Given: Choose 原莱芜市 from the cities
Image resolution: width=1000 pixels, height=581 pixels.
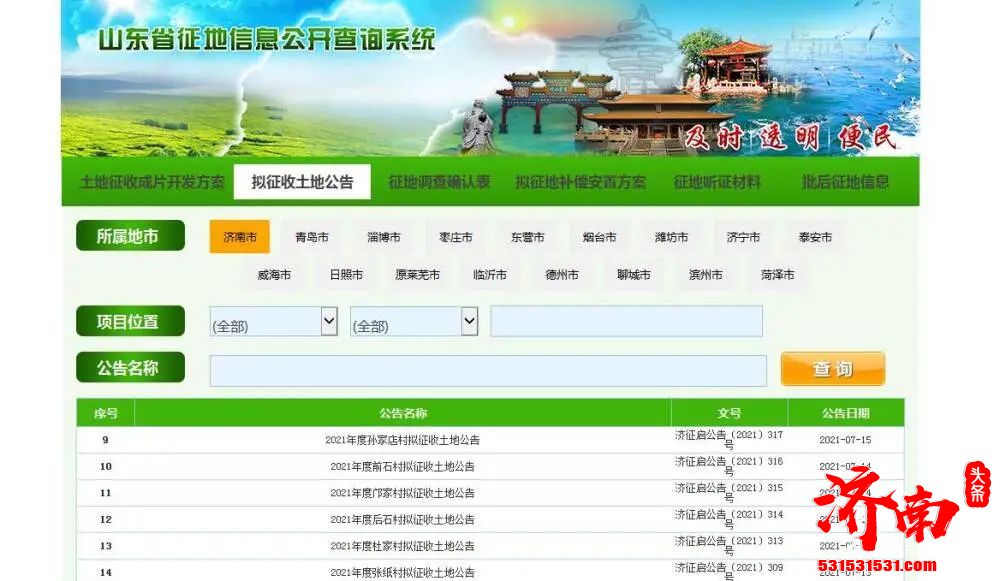Looking at the screenshot, I should click(x=417, y=275).
